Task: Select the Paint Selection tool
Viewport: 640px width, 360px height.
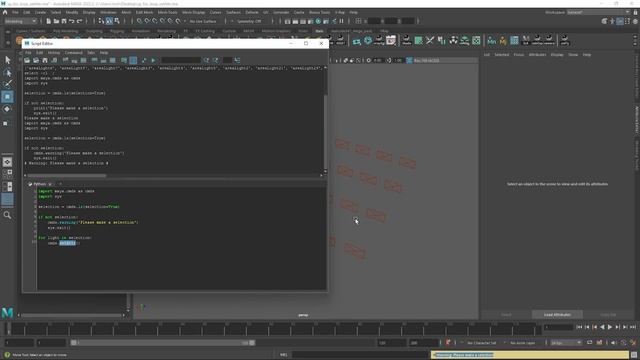Action: pos(7,84)
